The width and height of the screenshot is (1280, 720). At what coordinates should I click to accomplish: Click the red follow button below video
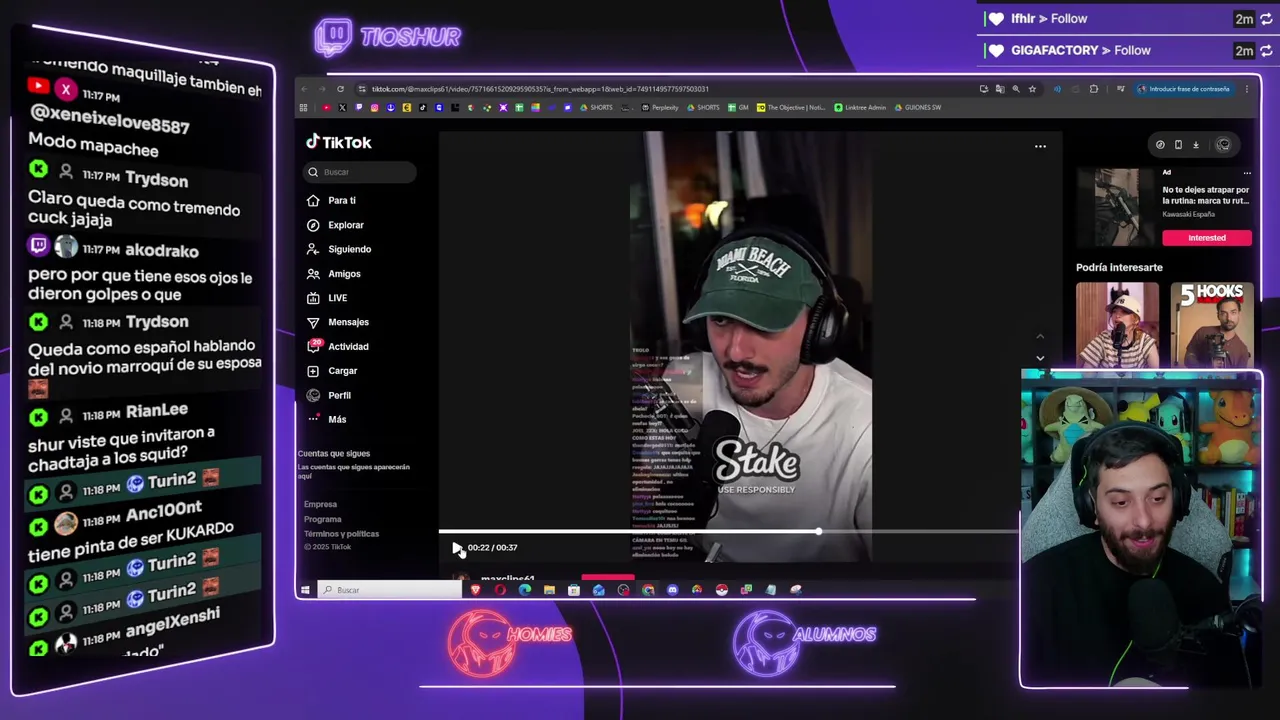(608, 577)
